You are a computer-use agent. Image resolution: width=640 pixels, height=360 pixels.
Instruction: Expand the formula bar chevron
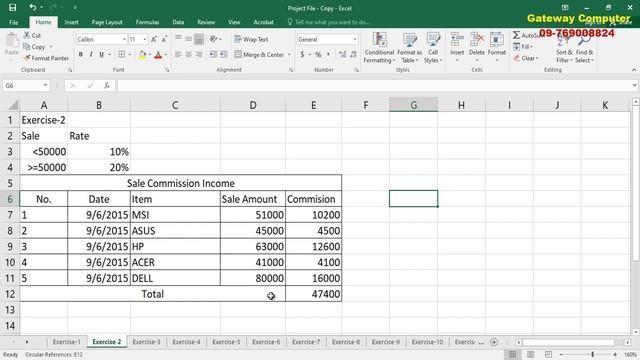(x=634, y=85)
